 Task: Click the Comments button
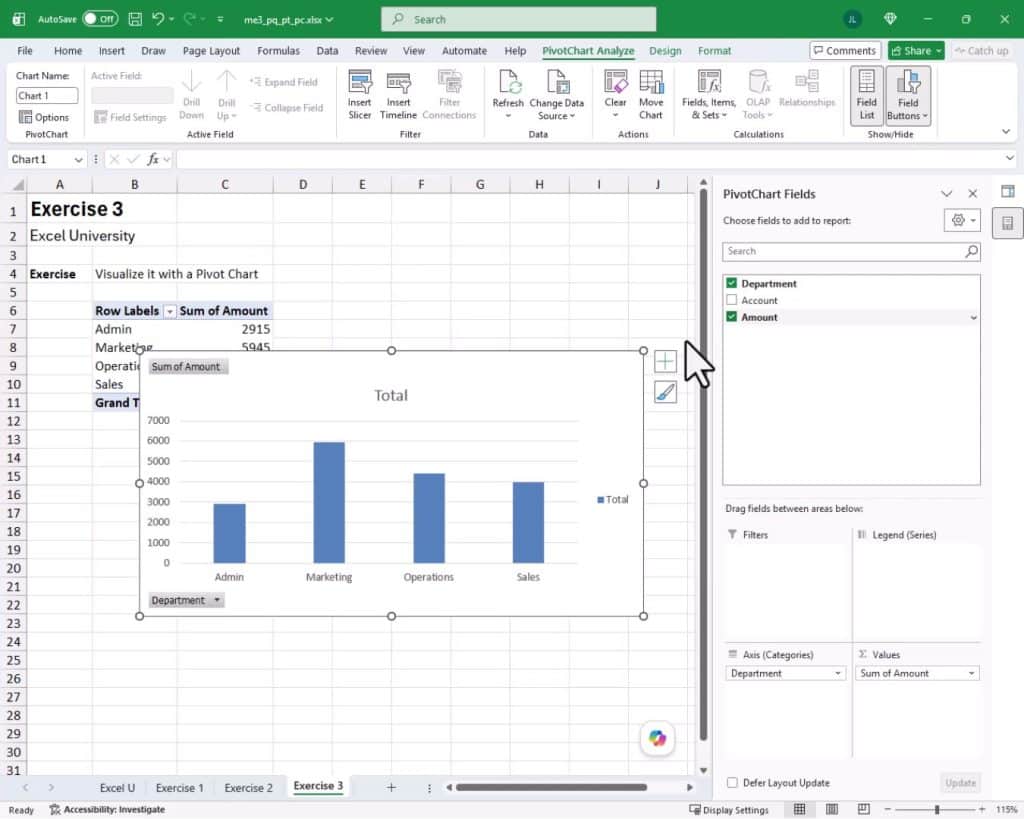[x=845, y=50]
